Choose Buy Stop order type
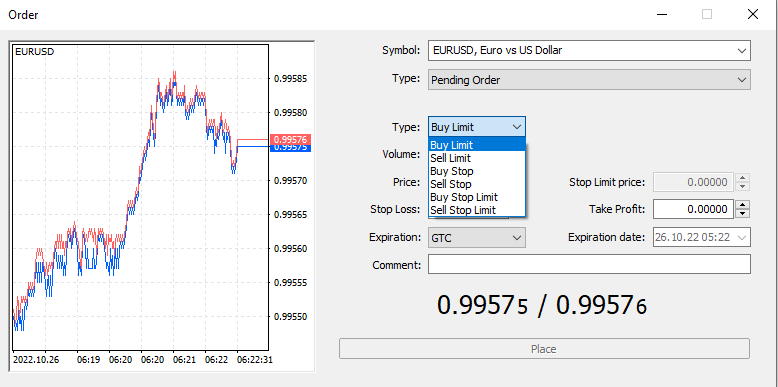Screen dimensions: 778x387 (476, 171)
